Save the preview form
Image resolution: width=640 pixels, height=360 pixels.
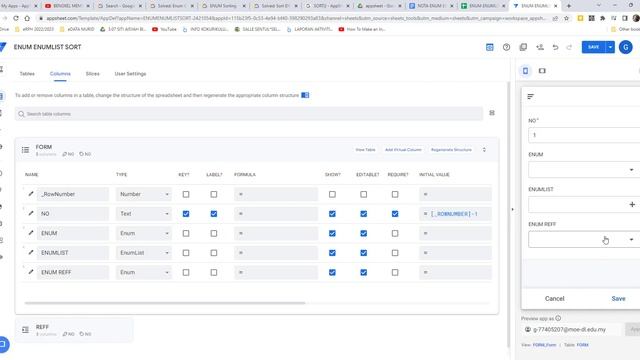tap(618, 299)
